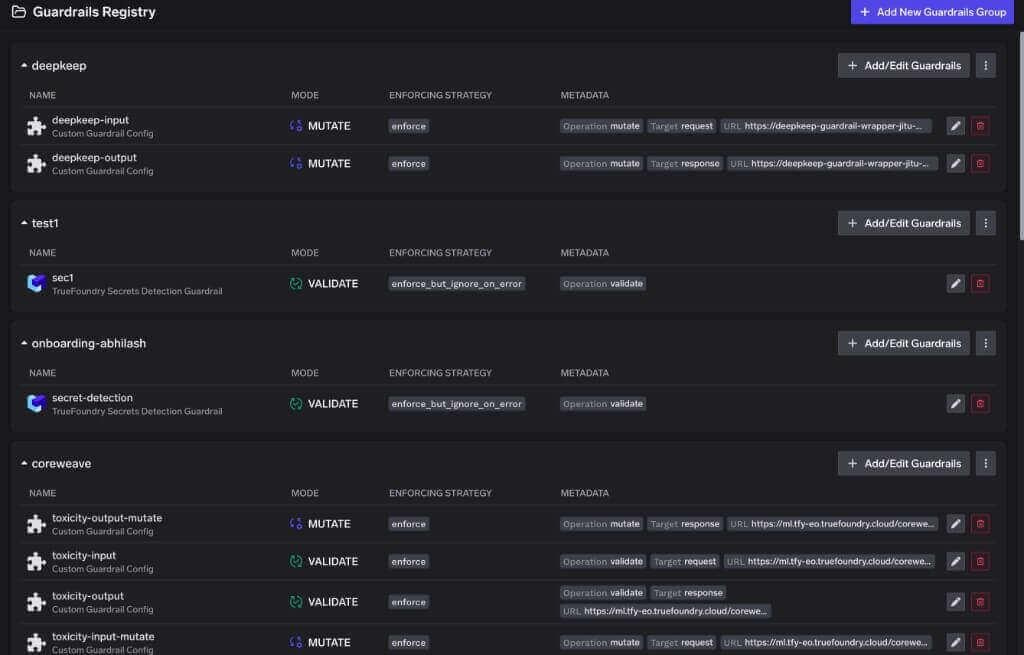Click the validate mode icon for sec1
1024x655 pixels.
click(x=296, y=283)
